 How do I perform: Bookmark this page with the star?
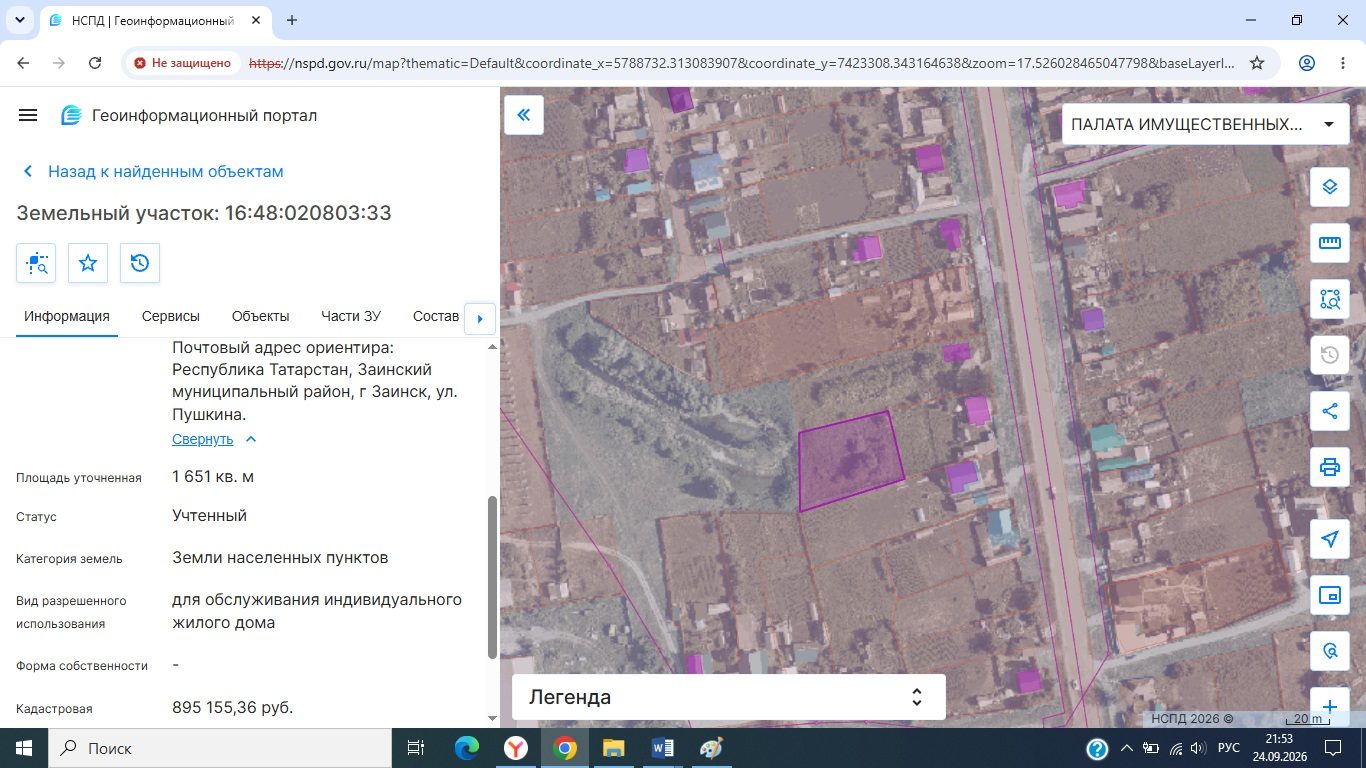click(1257, 63)
